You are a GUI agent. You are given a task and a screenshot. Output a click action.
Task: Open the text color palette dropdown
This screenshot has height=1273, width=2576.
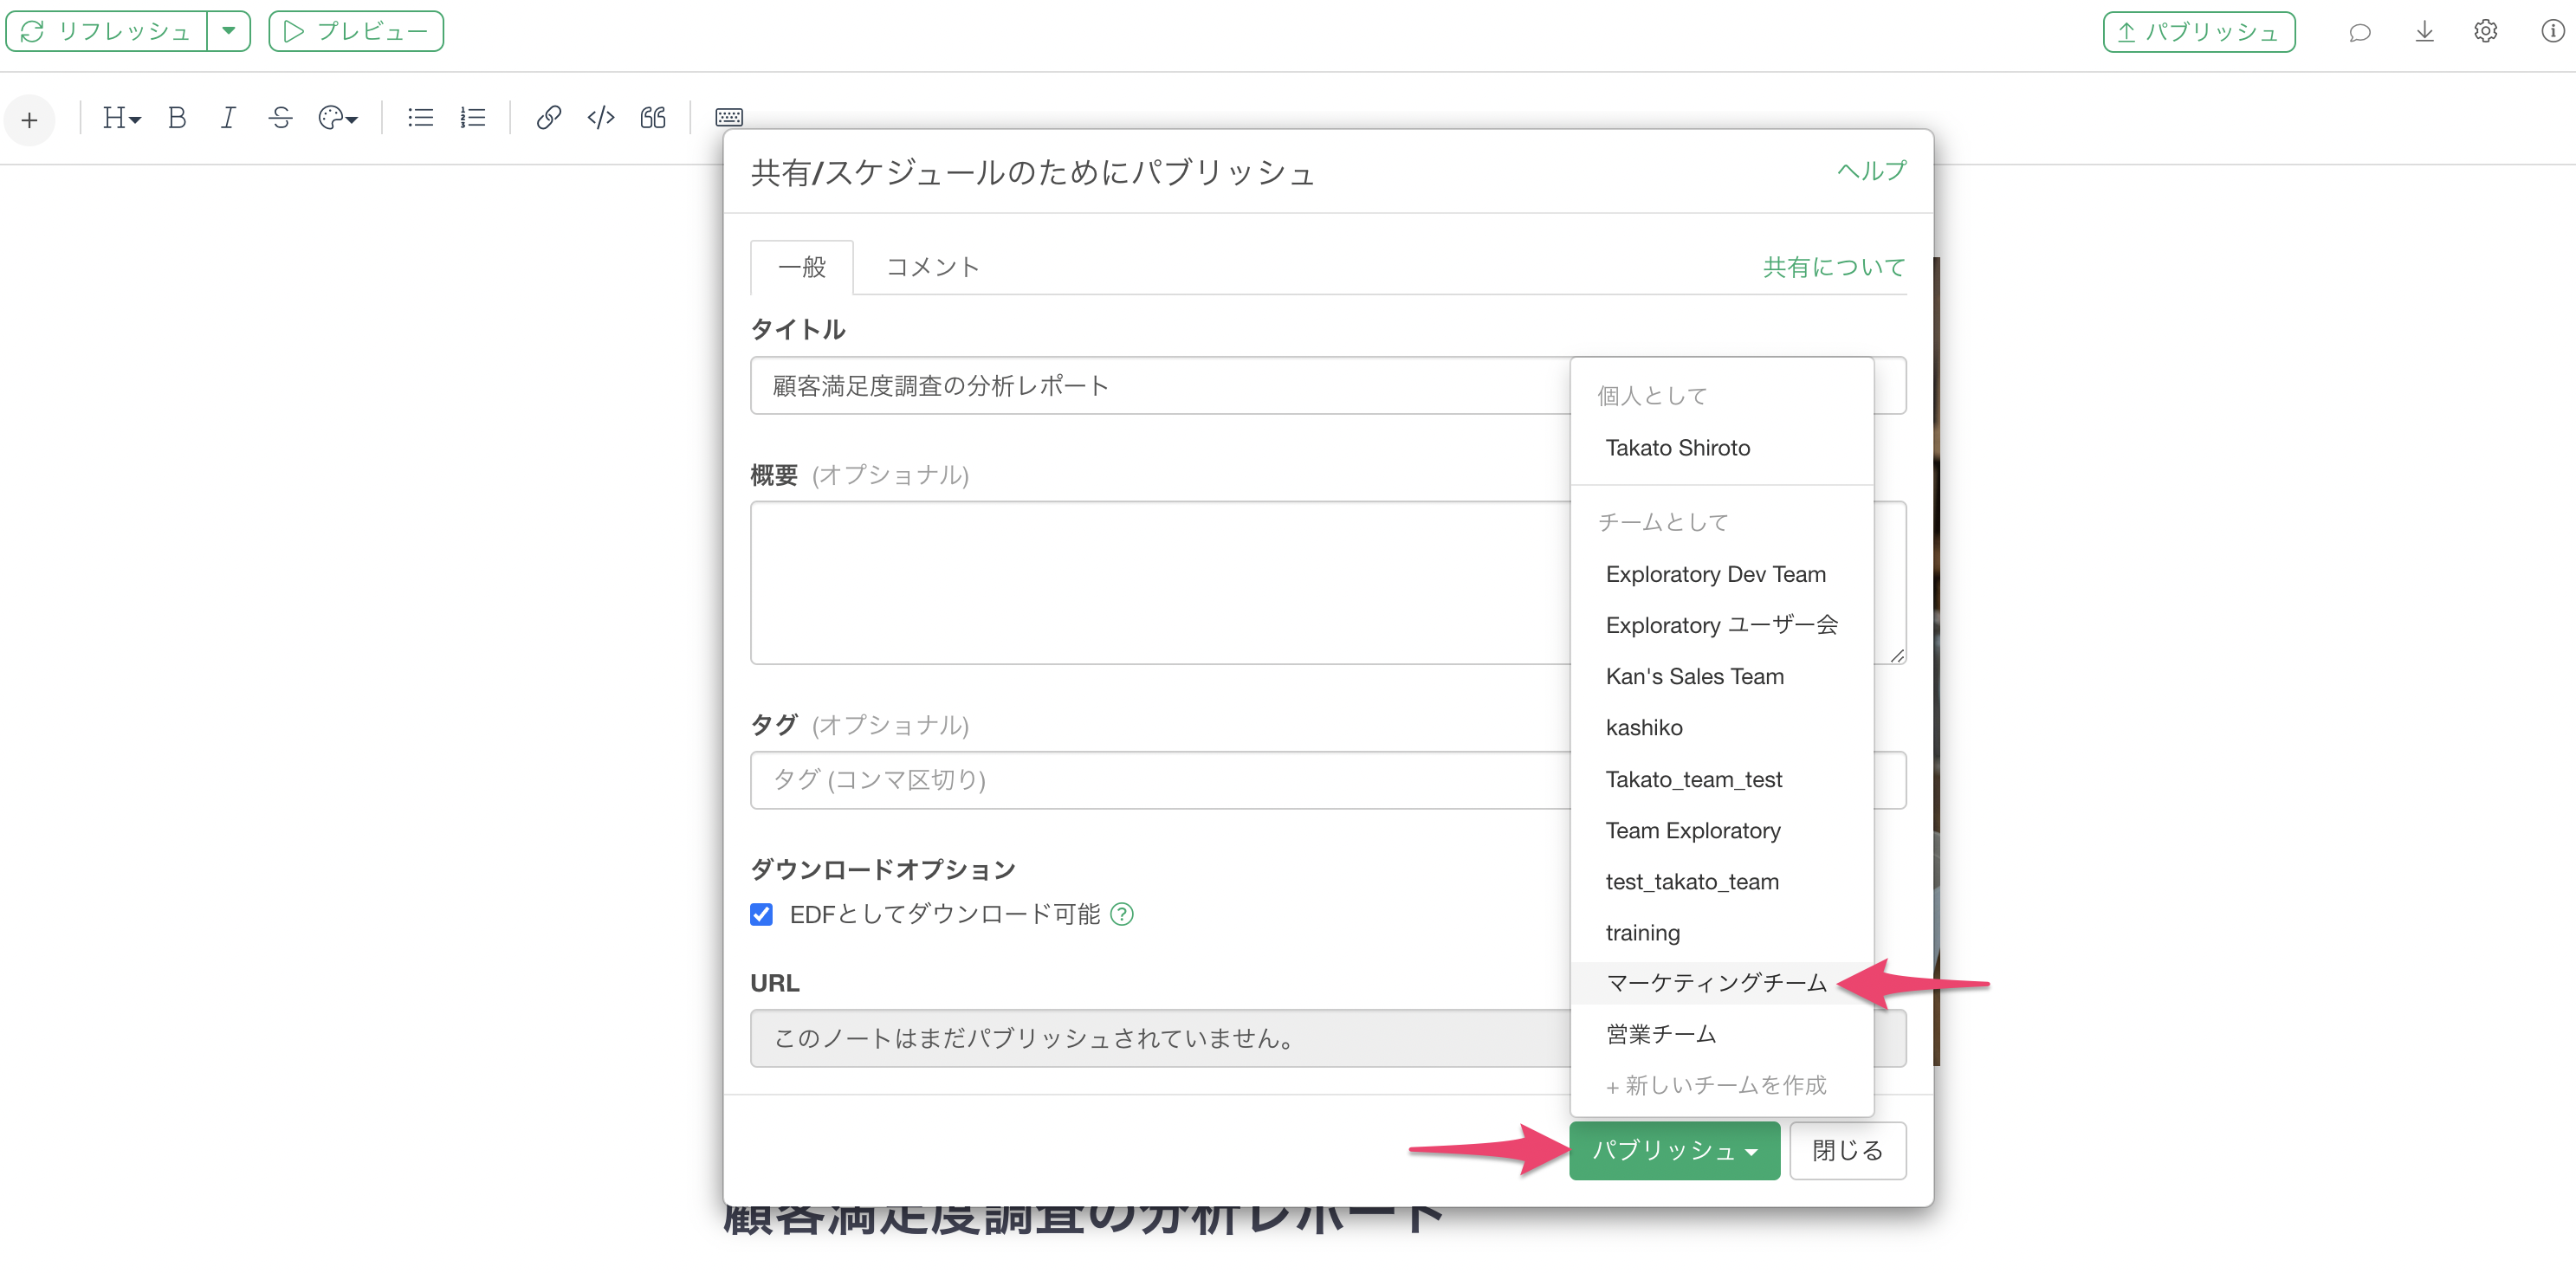click(x=338, y=118)
